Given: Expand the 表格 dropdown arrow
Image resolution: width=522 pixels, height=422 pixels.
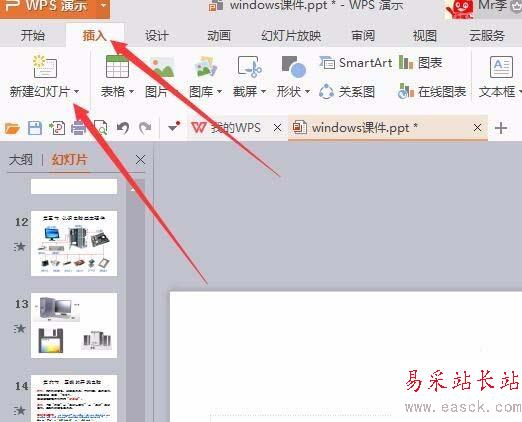Looking at the screenshot, I should click(131, 91).
